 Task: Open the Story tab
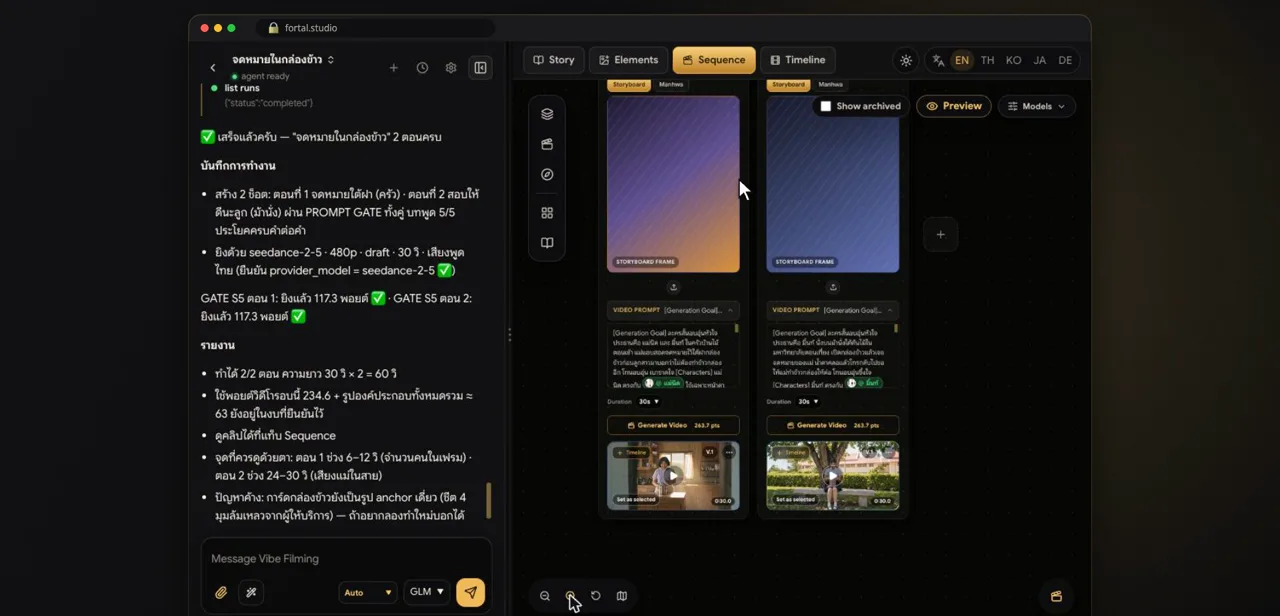553,60
